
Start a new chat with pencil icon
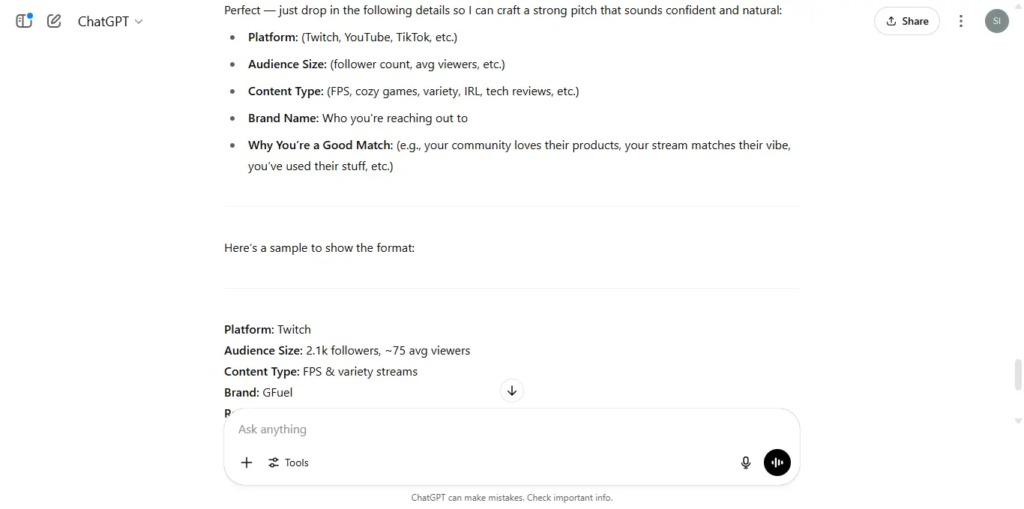pyautogui.click(x=54, y=21)
